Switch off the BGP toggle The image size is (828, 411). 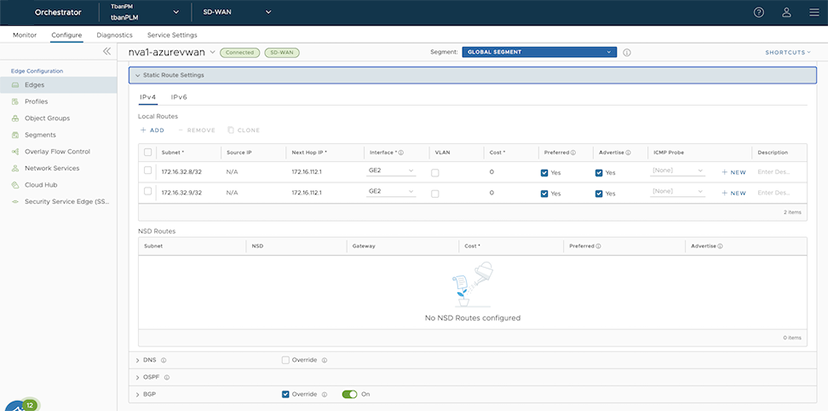click(349, 394)
